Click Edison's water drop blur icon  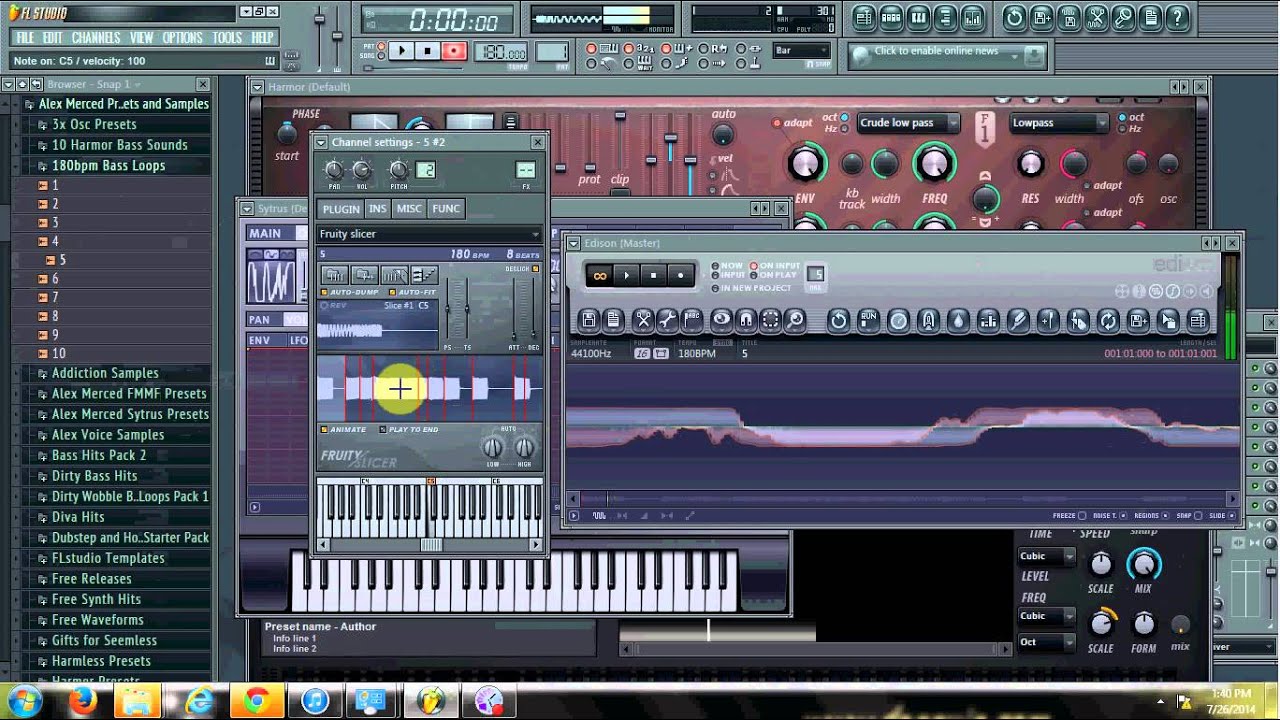tap(959, 320)
